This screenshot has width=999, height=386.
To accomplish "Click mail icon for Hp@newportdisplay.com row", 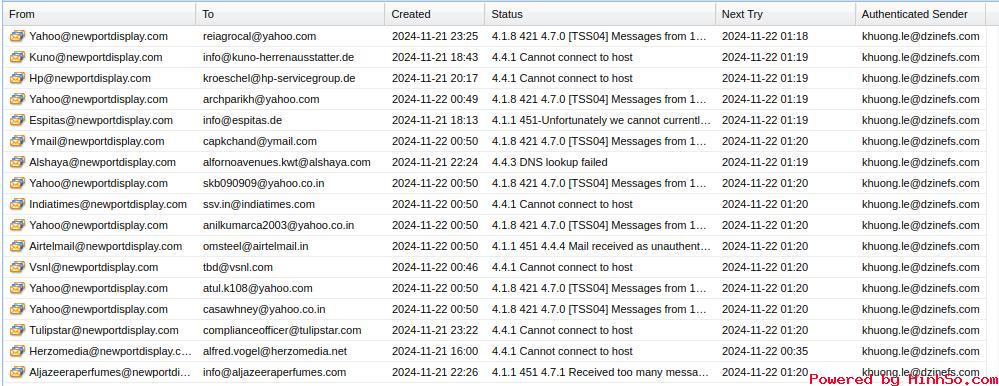I will pos(17,78).
